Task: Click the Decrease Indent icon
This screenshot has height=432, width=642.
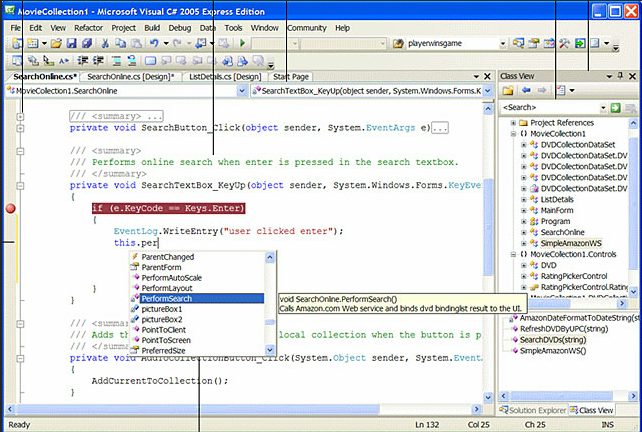Action: (x=83, y=61)
